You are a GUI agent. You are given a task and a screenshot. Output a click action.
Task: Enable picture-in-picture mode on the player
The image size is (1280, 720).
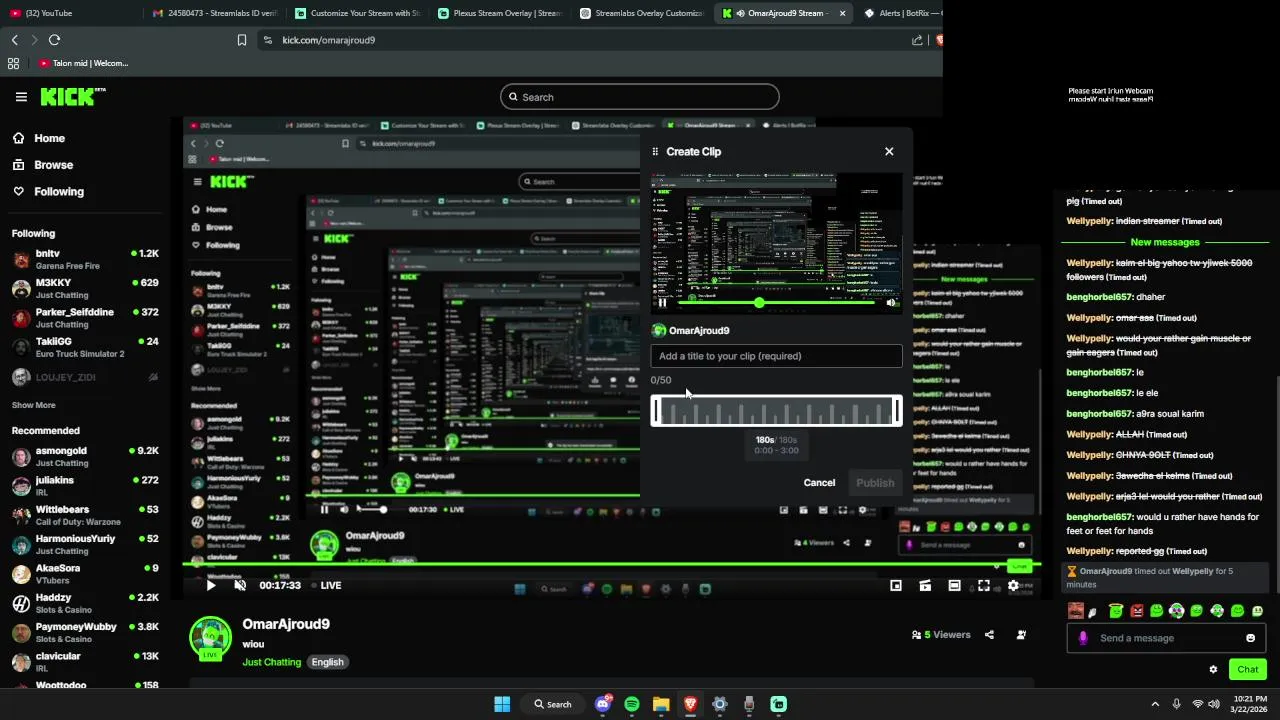(x=896, y=586)
